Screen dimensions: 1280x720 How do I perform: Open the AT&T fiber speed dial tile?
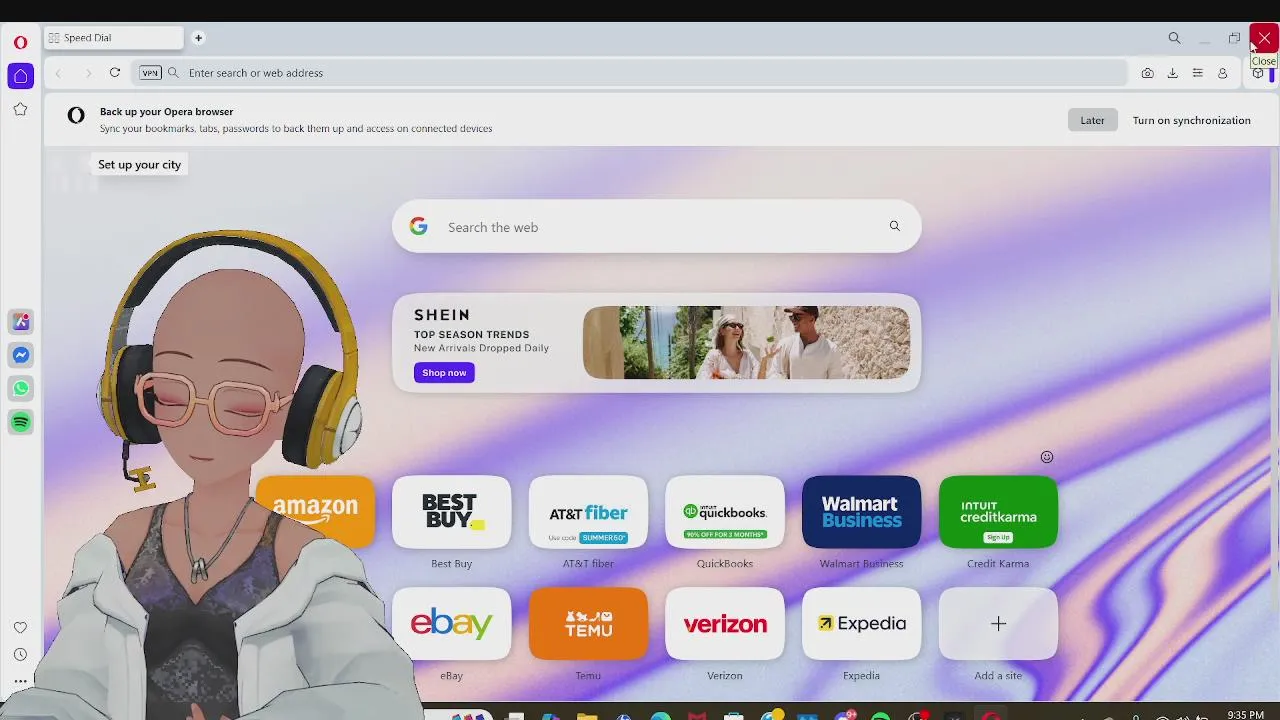588,512
